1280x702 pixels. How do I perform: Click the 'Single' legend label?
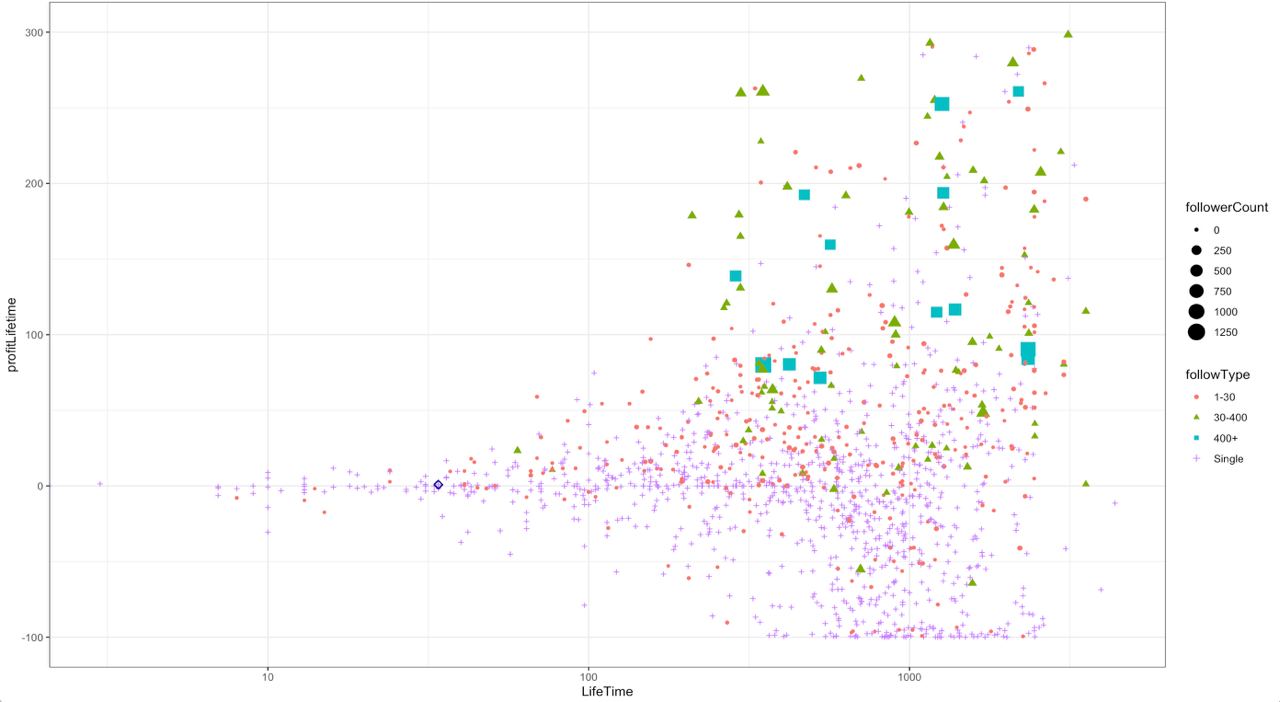[1227, 459]
